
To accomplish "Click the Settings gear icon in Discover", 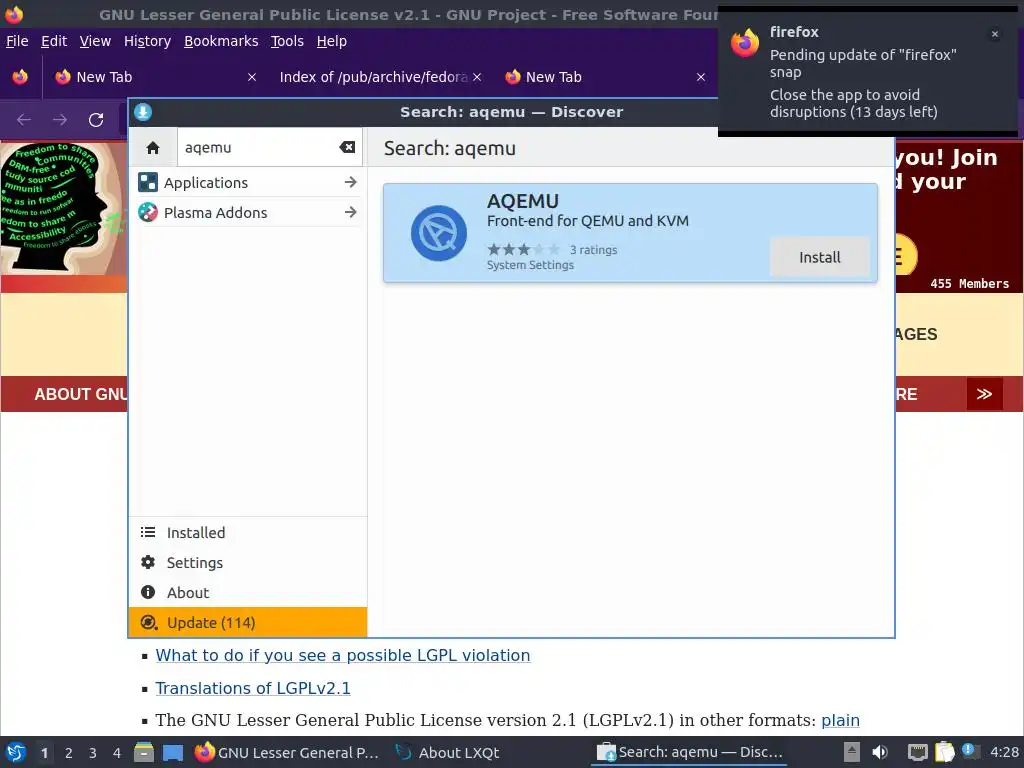I will (148, 562).
